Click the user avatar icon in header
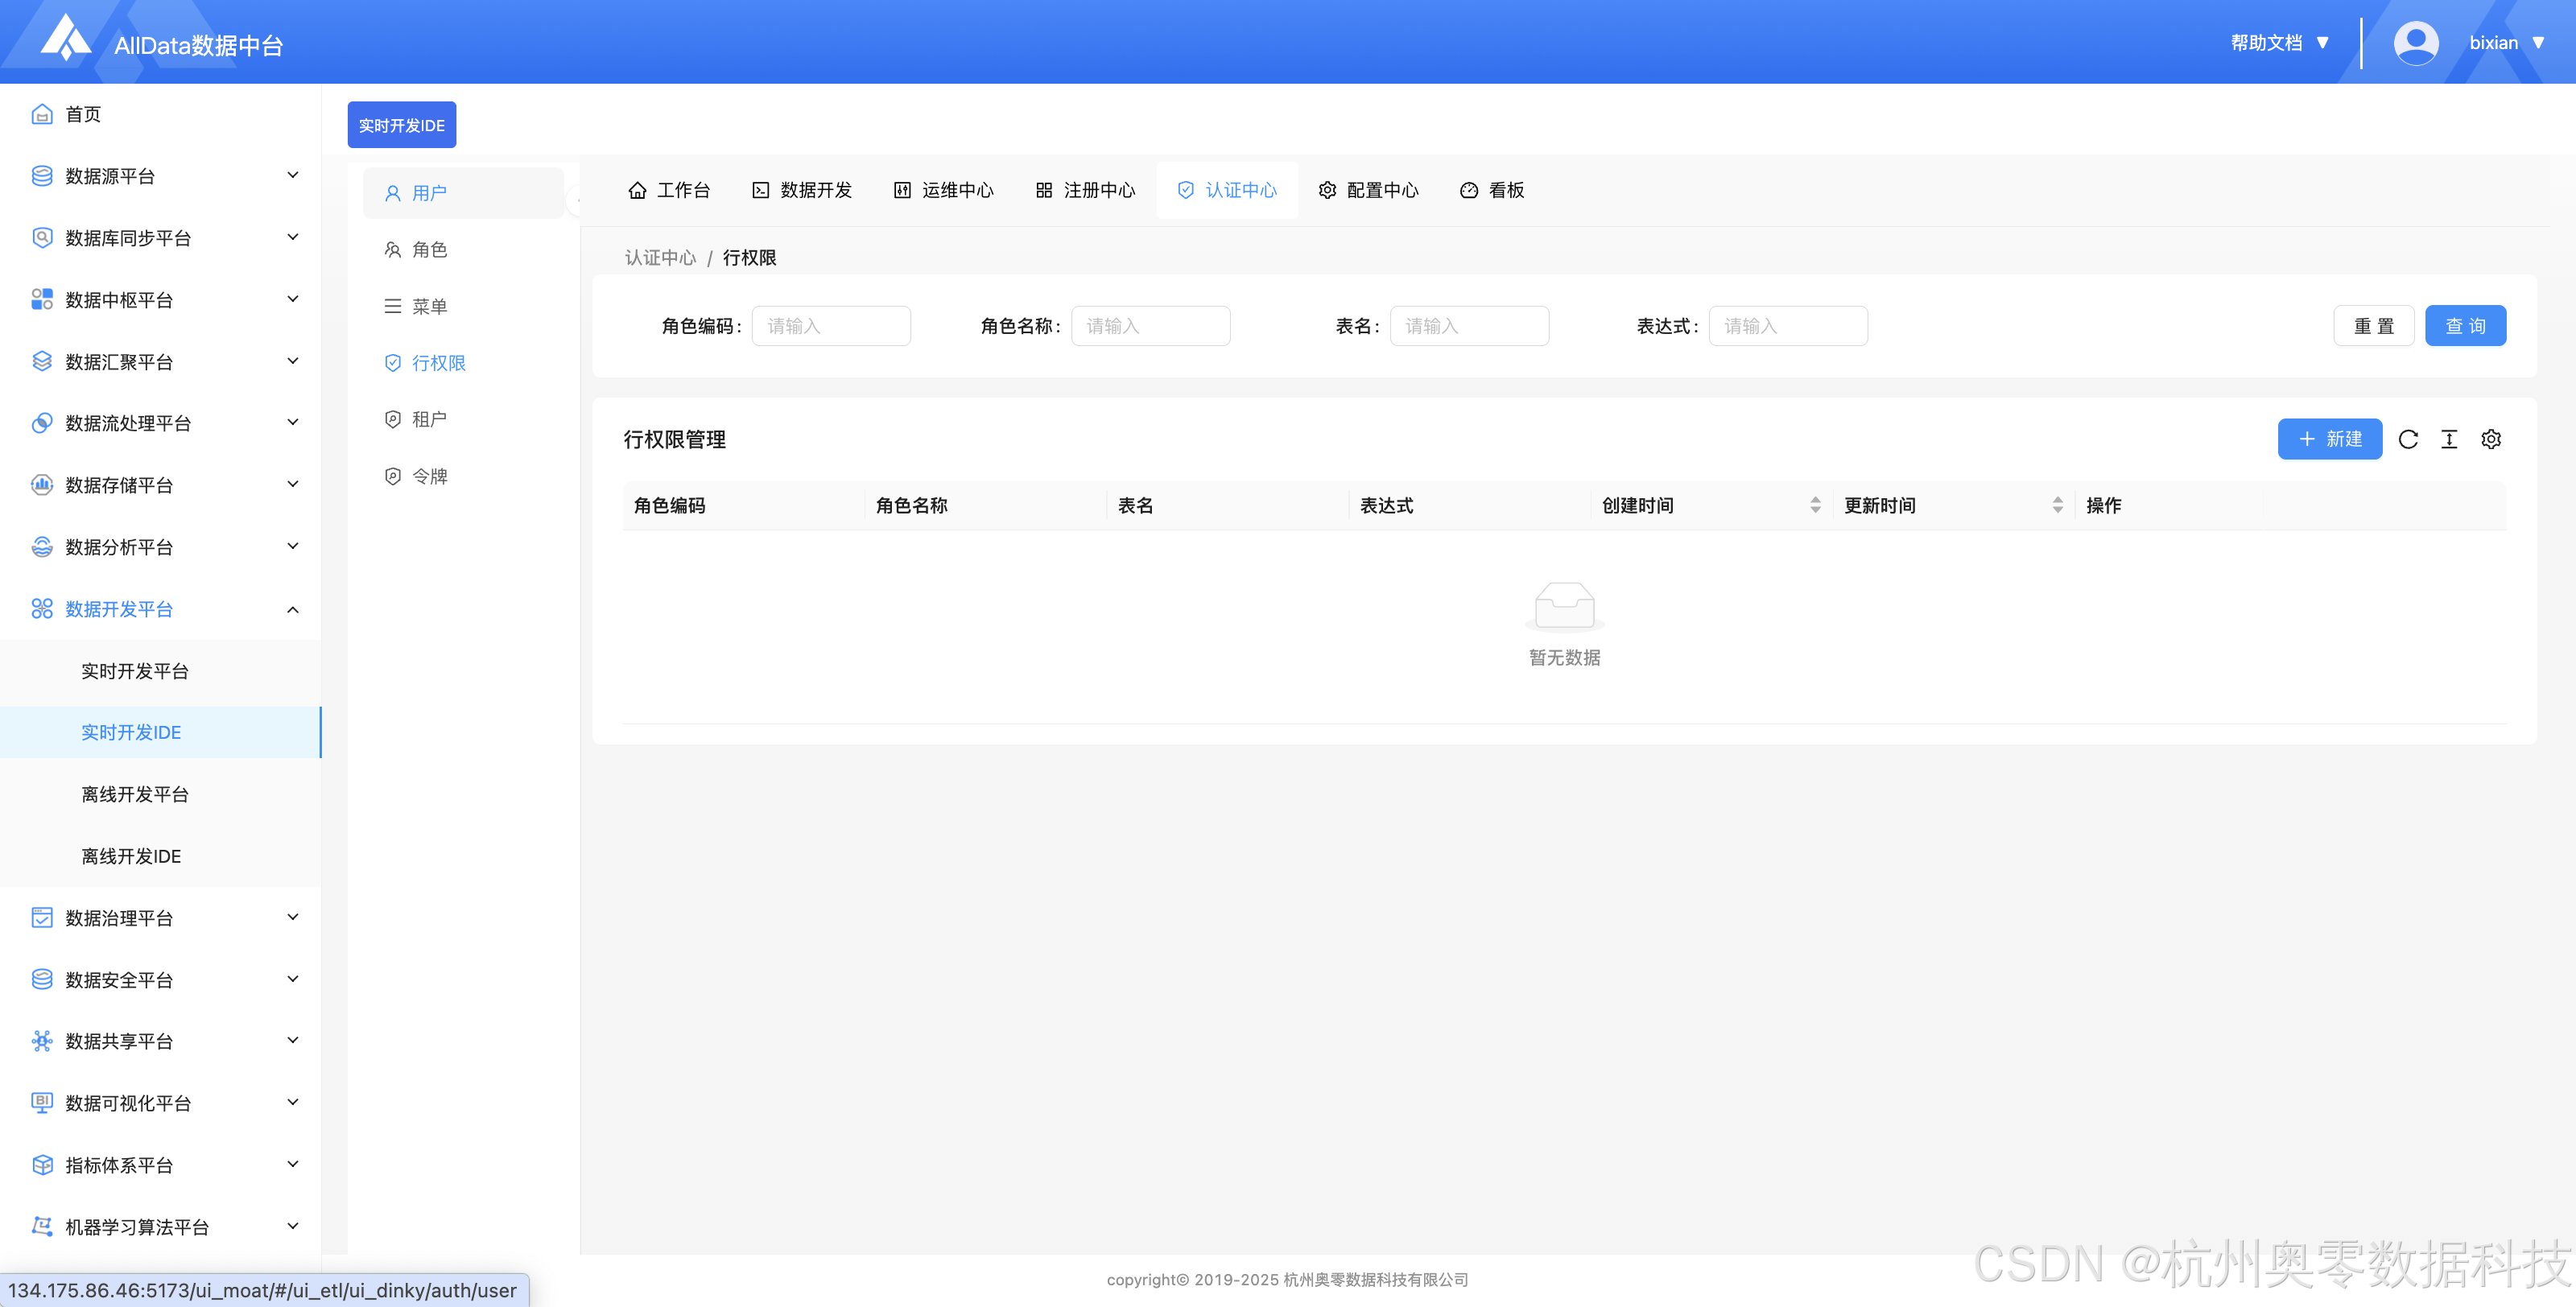The width and height of the screenshot is (2576, 1307). click(x=2415, y=43)
